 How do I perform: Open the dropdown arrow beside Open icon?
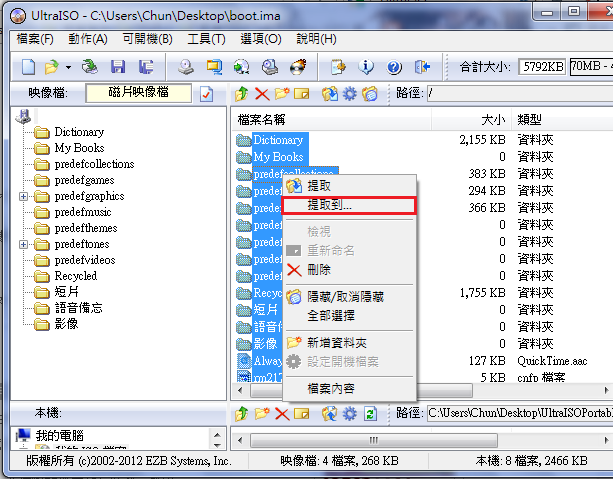(x=68, y=67)
